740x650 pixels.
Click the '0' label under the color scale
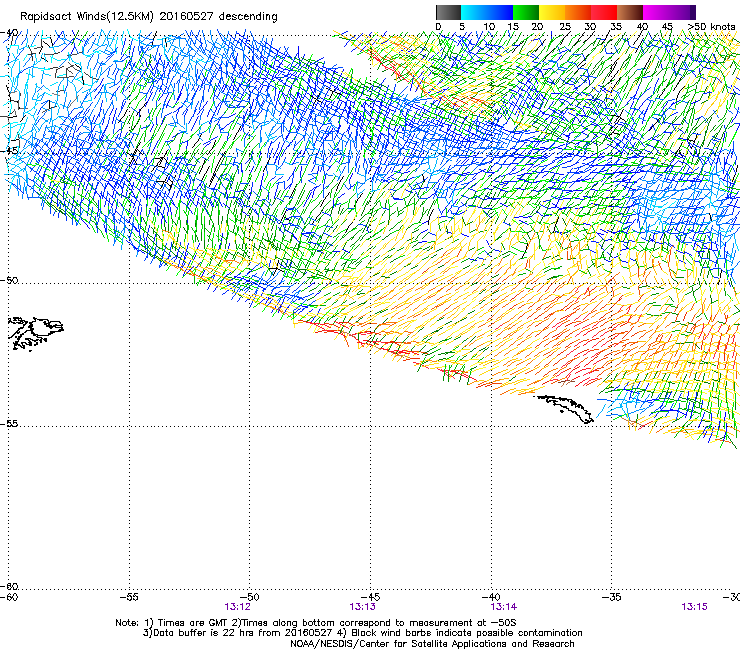(x=438, y=27)
